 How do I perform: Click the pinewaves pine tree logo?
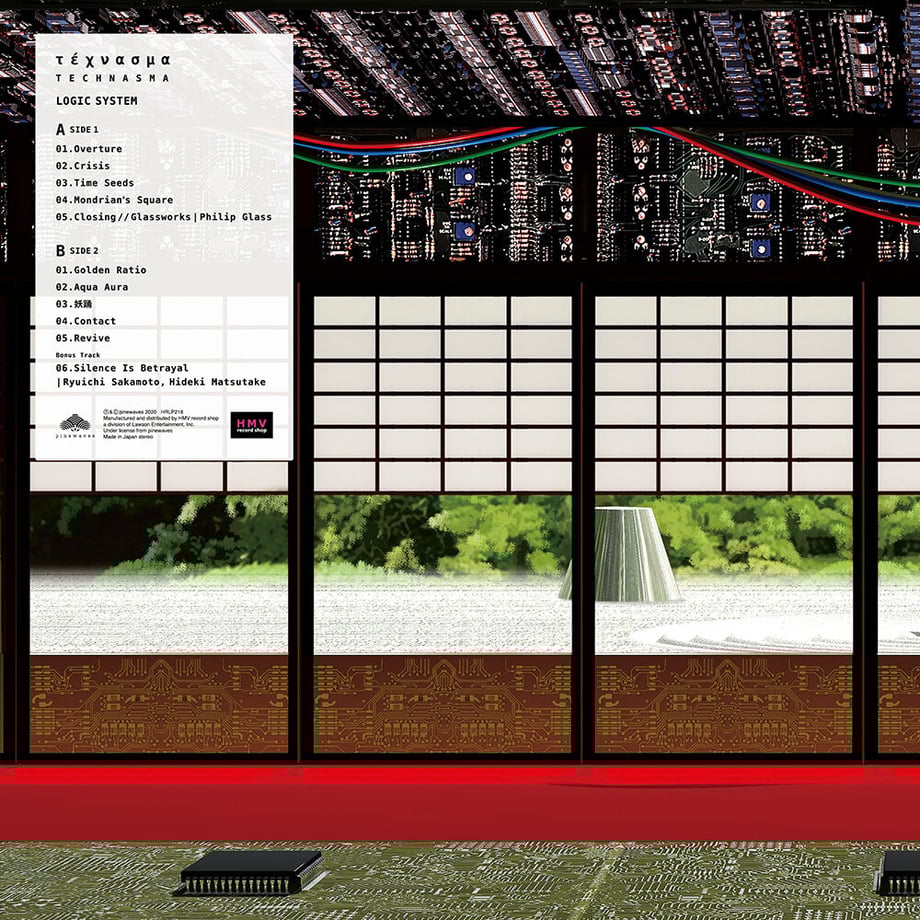75,426
